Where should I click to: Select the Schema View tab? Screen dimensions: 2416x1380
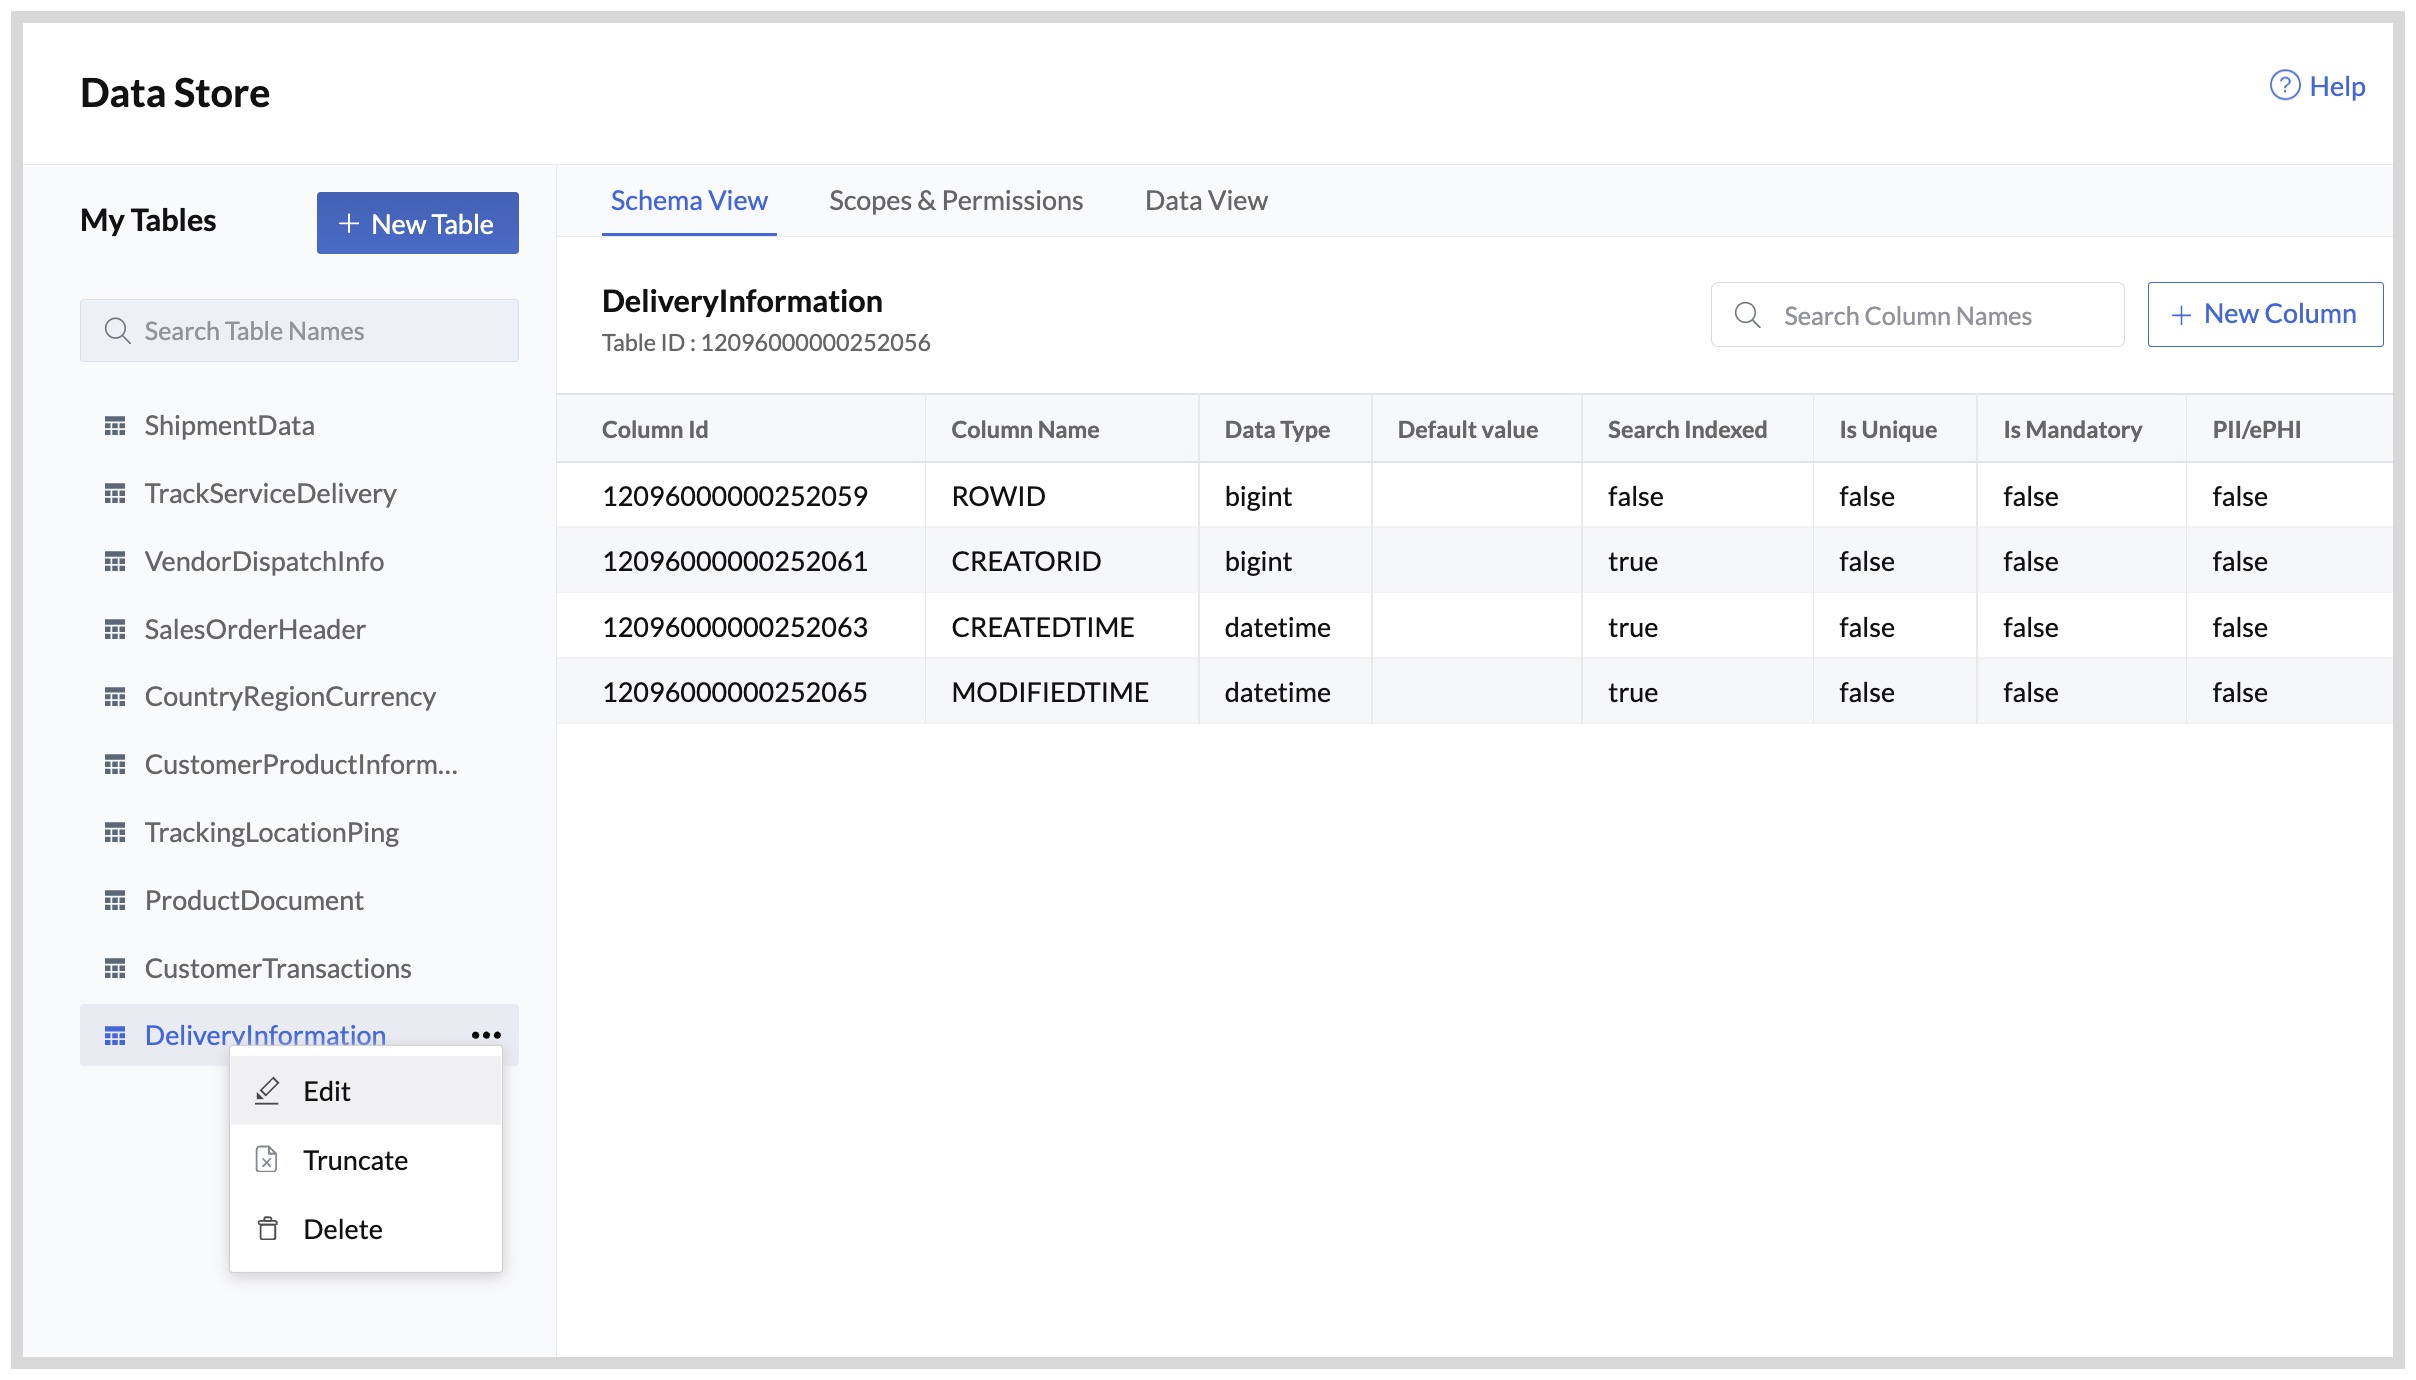coord(689,200)
